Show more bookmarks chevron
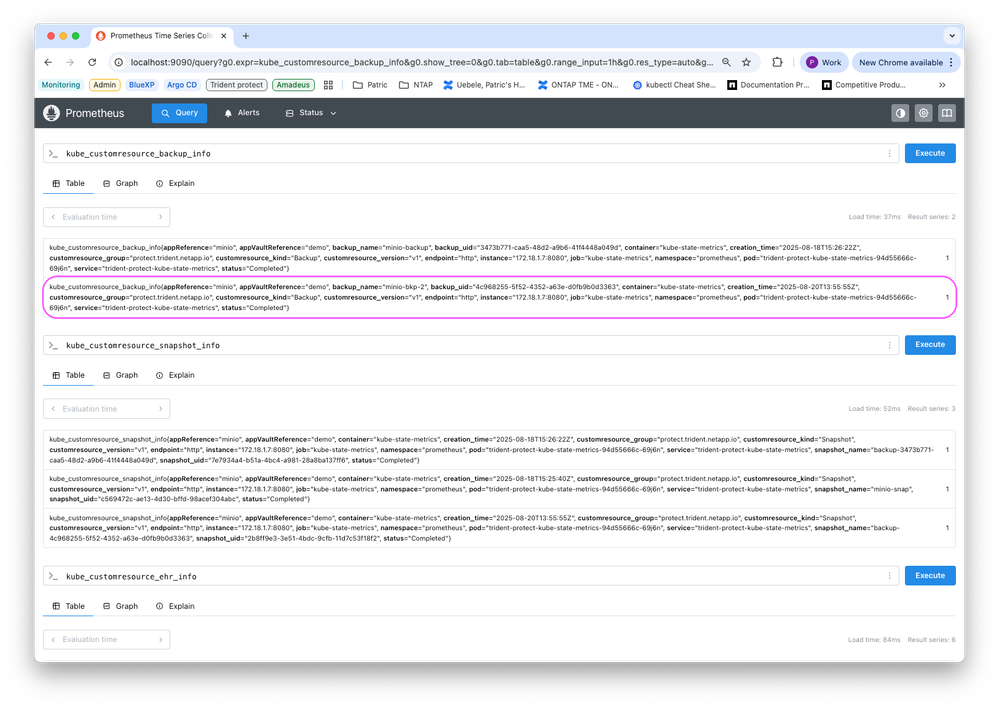The width and height of the screenshot is (999, 708). pyautogui.click(x=942, y=85)
